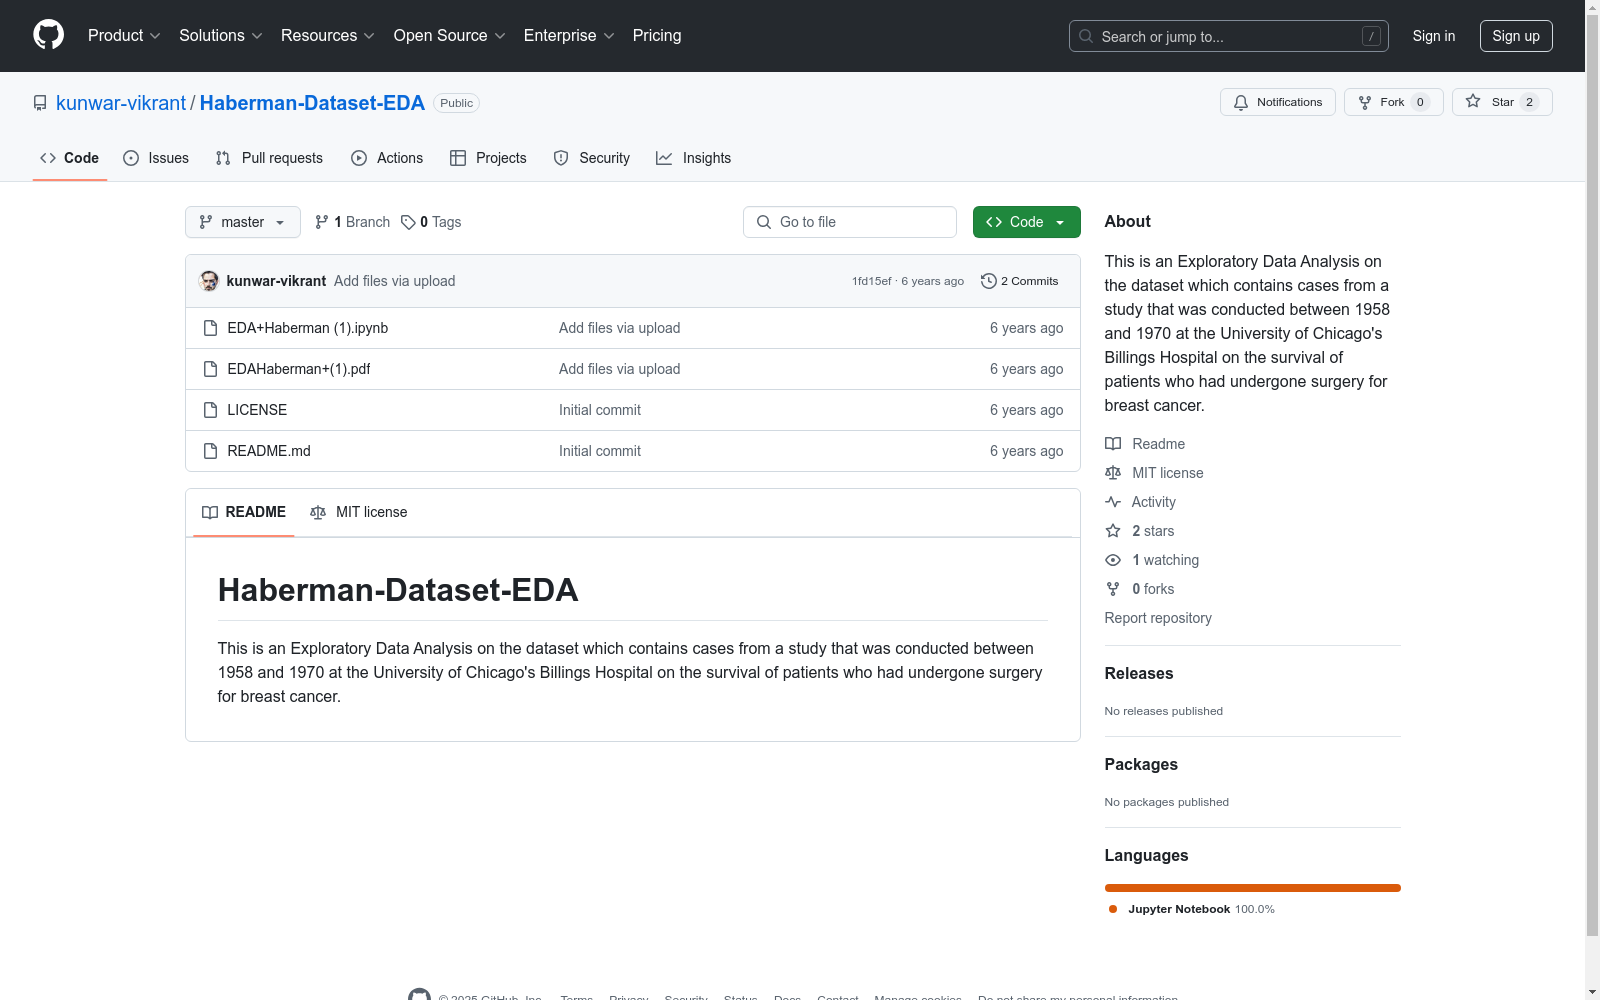Select the Code tab
Viewport: 1600px width, 1000px height.
coord(70,158)
